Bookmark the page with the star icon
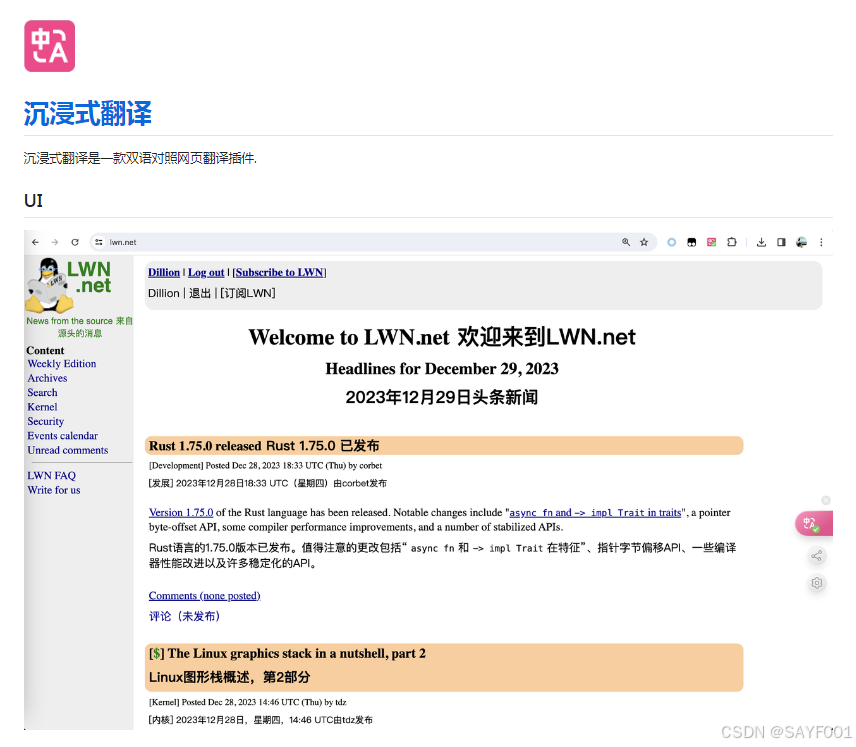Viewport: 856px width, 747px height. [x=644, y=242]
